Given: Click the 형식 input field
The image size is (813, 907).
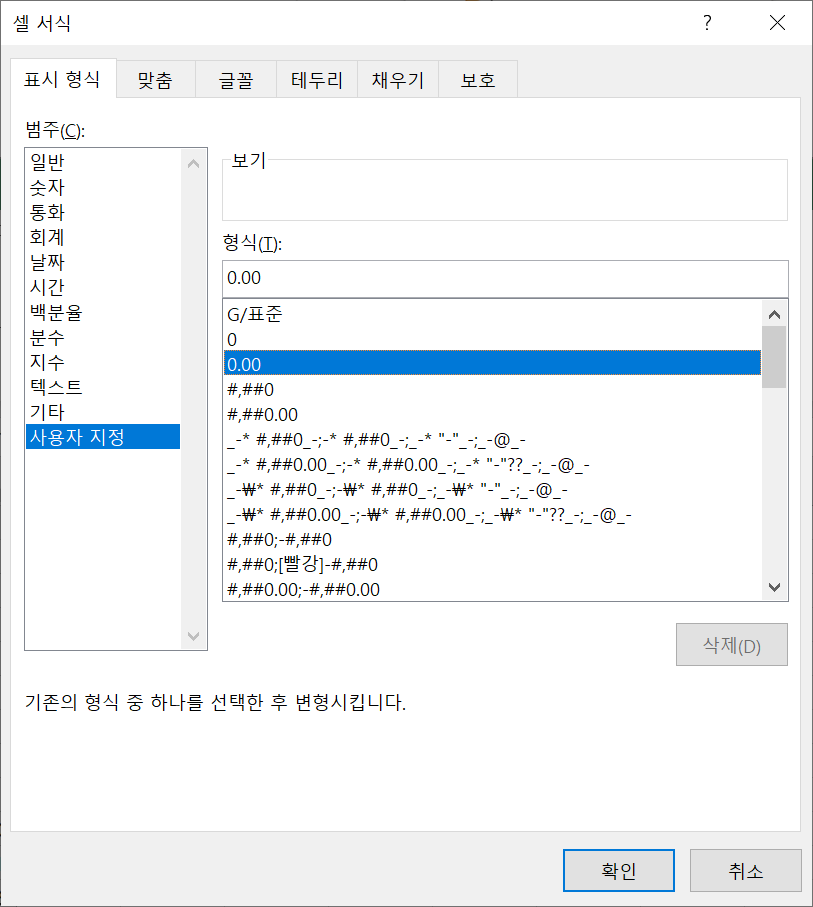Looking at the screenshot, I should [505, 278].
